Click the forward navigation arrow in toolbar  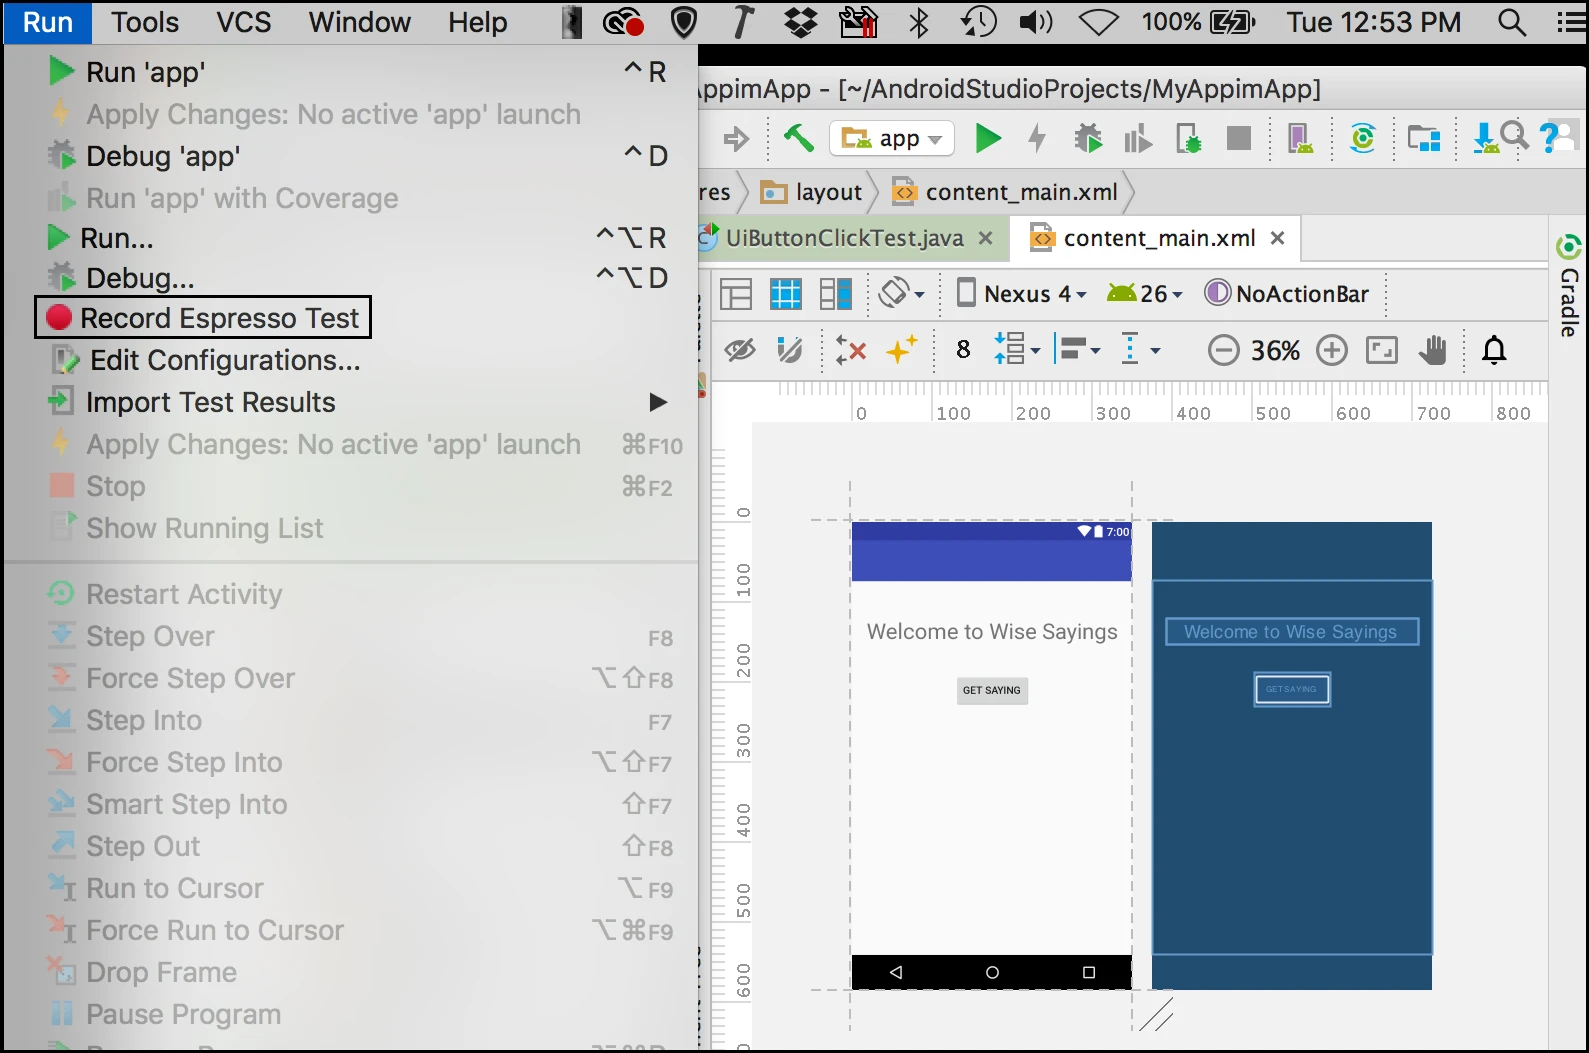pyautogui.click(x=736, y=139)
